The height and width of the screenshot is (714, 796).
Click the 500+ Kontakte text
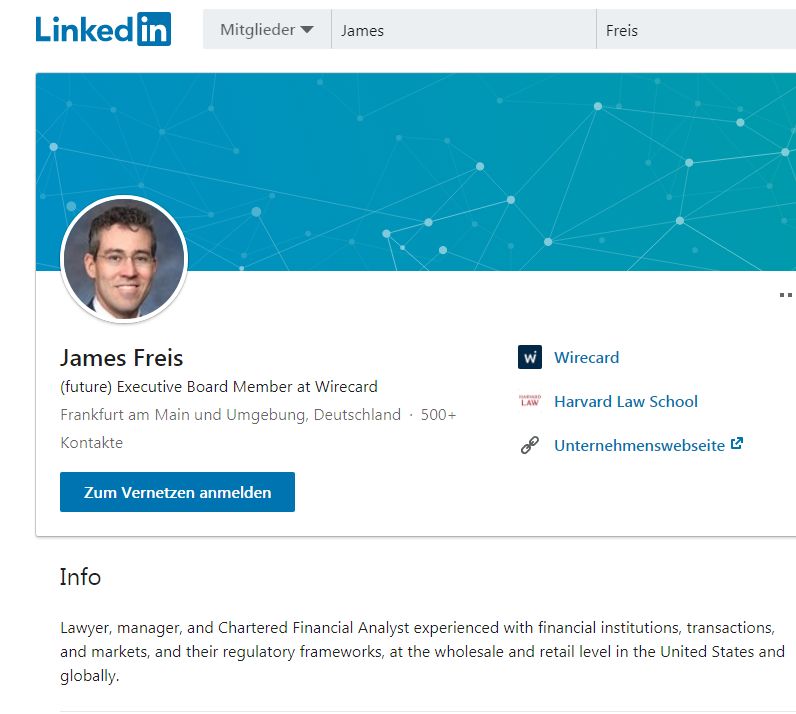click(x=438, y=414)
